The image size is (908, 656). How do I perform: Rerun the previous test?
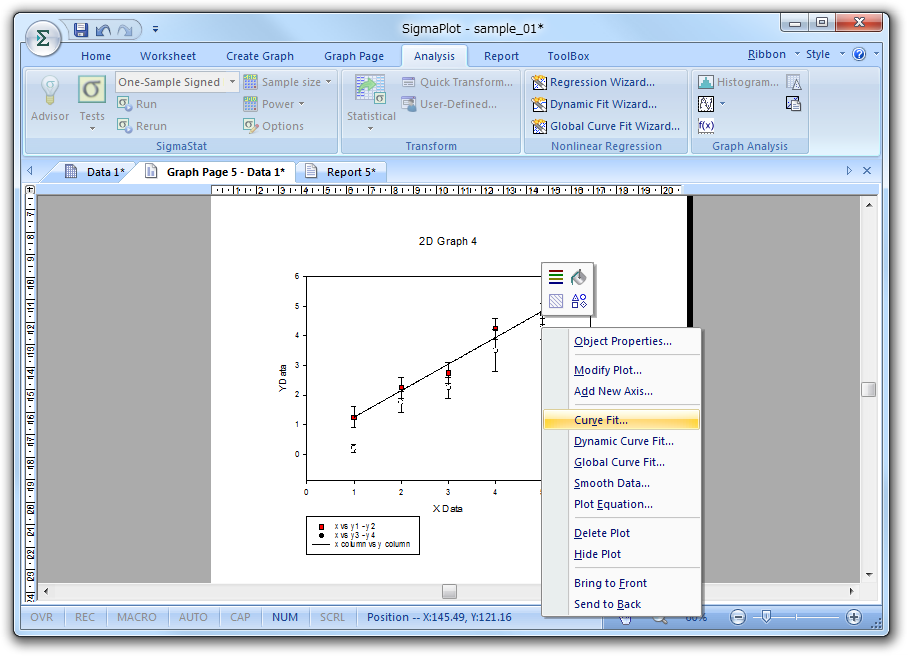click(x=142, y=126)
